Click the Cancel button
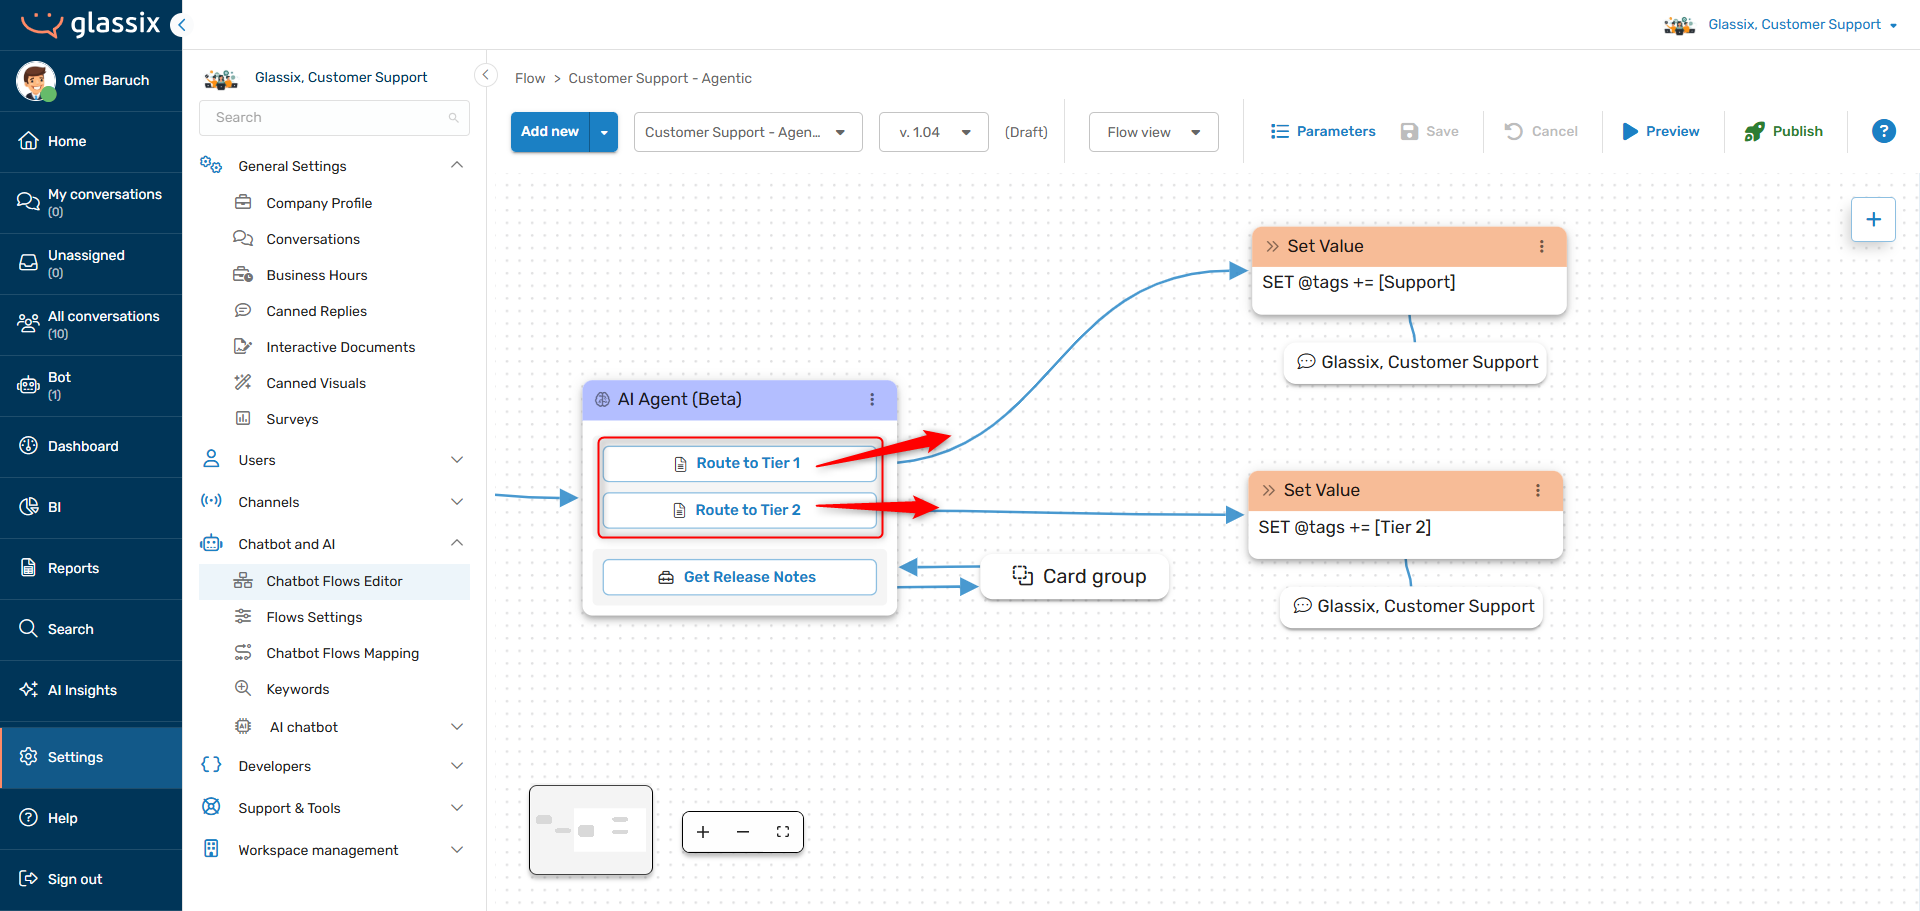 (x=1541, y=131)
